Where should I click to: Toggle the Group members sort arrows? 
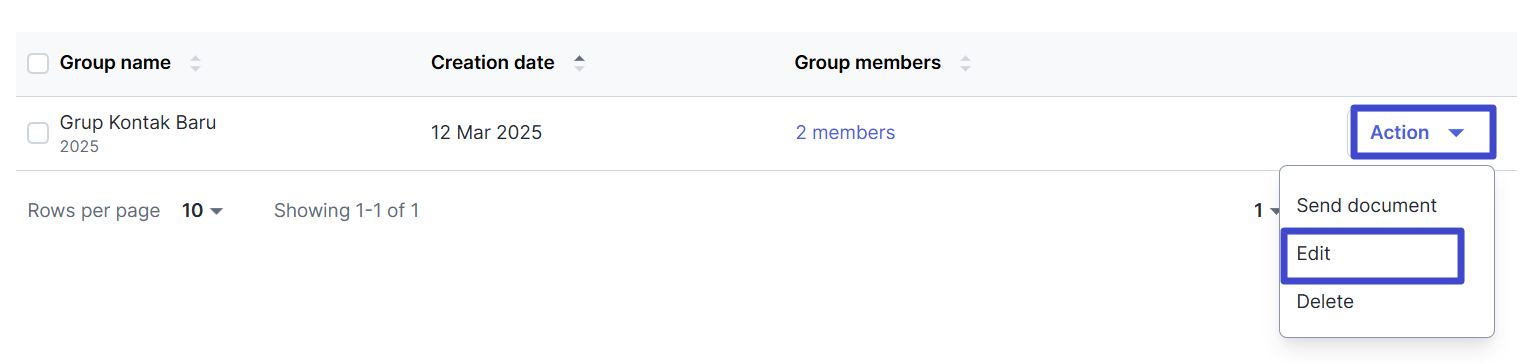tap(965, 63)
